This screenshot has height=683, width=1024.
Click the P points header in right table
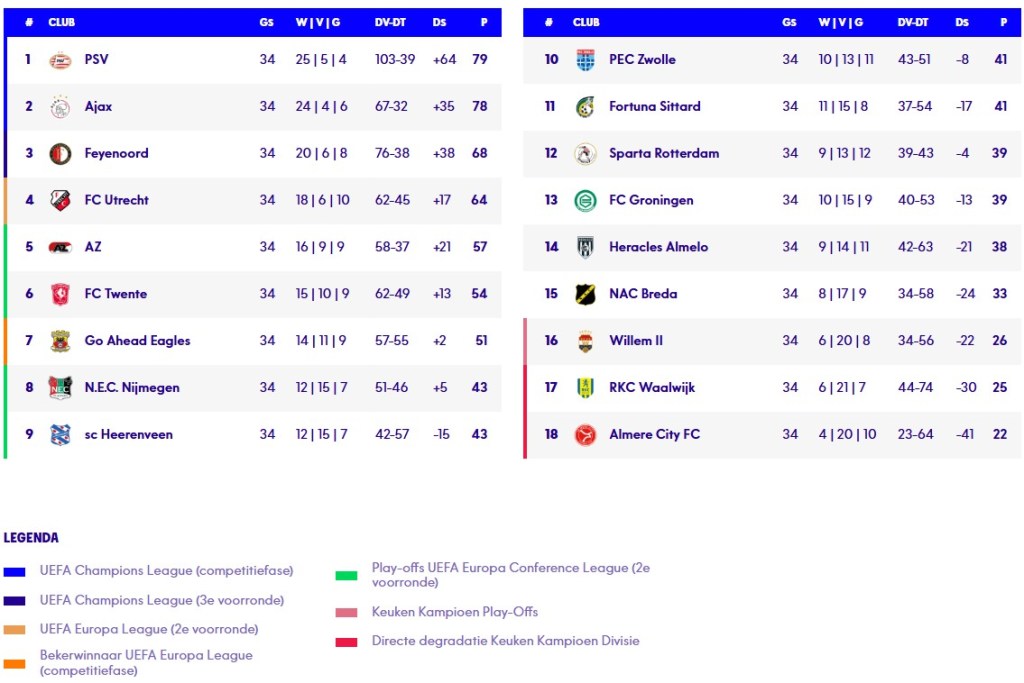pos(1003,22)
